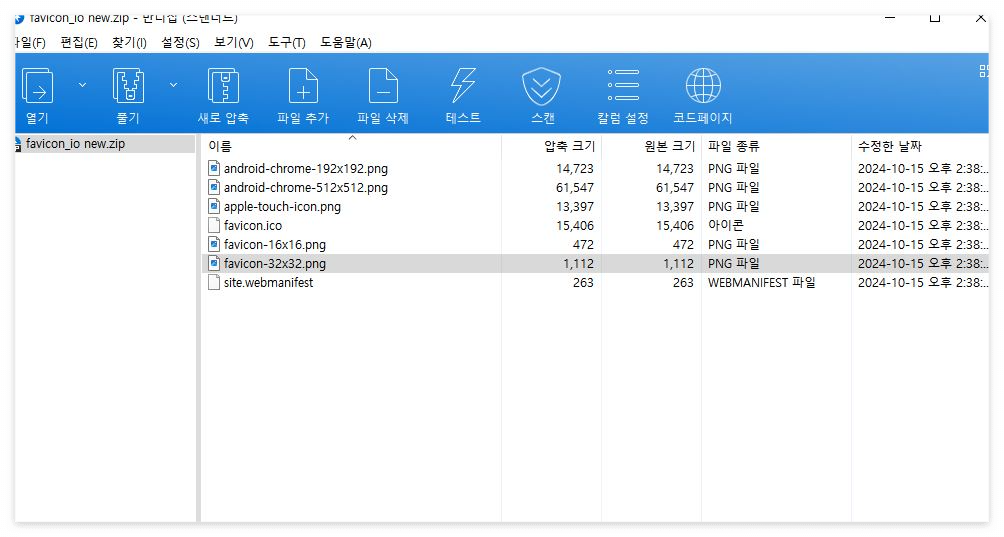The height and width of the screenshot is (537, 1004).
Task: Click compressed size value 14,723
Action: [574, 169]
